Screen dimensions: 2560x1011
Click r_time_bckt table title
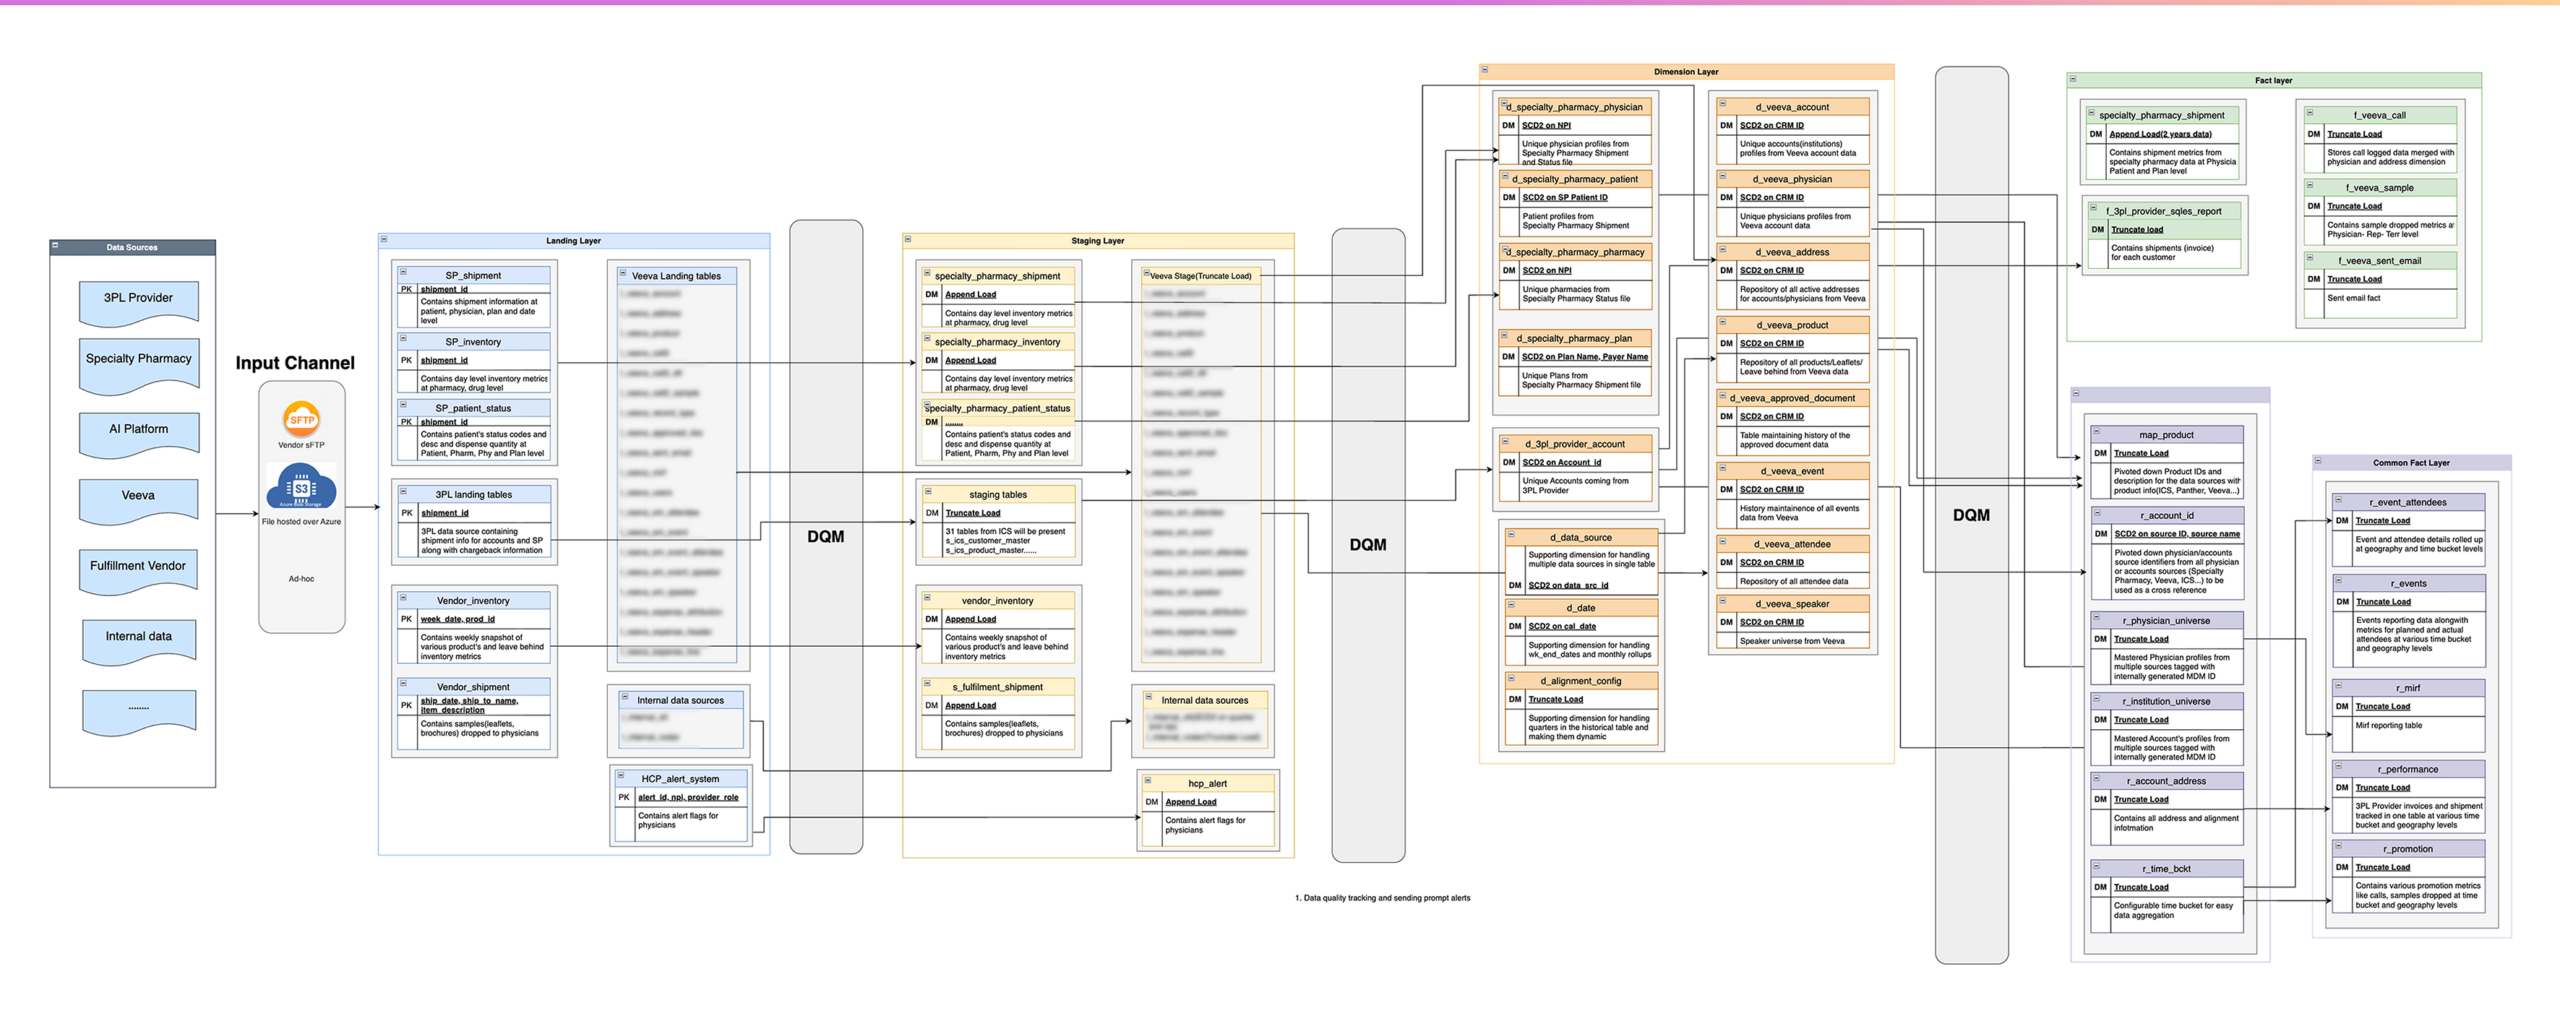[x=2166, y=869]
